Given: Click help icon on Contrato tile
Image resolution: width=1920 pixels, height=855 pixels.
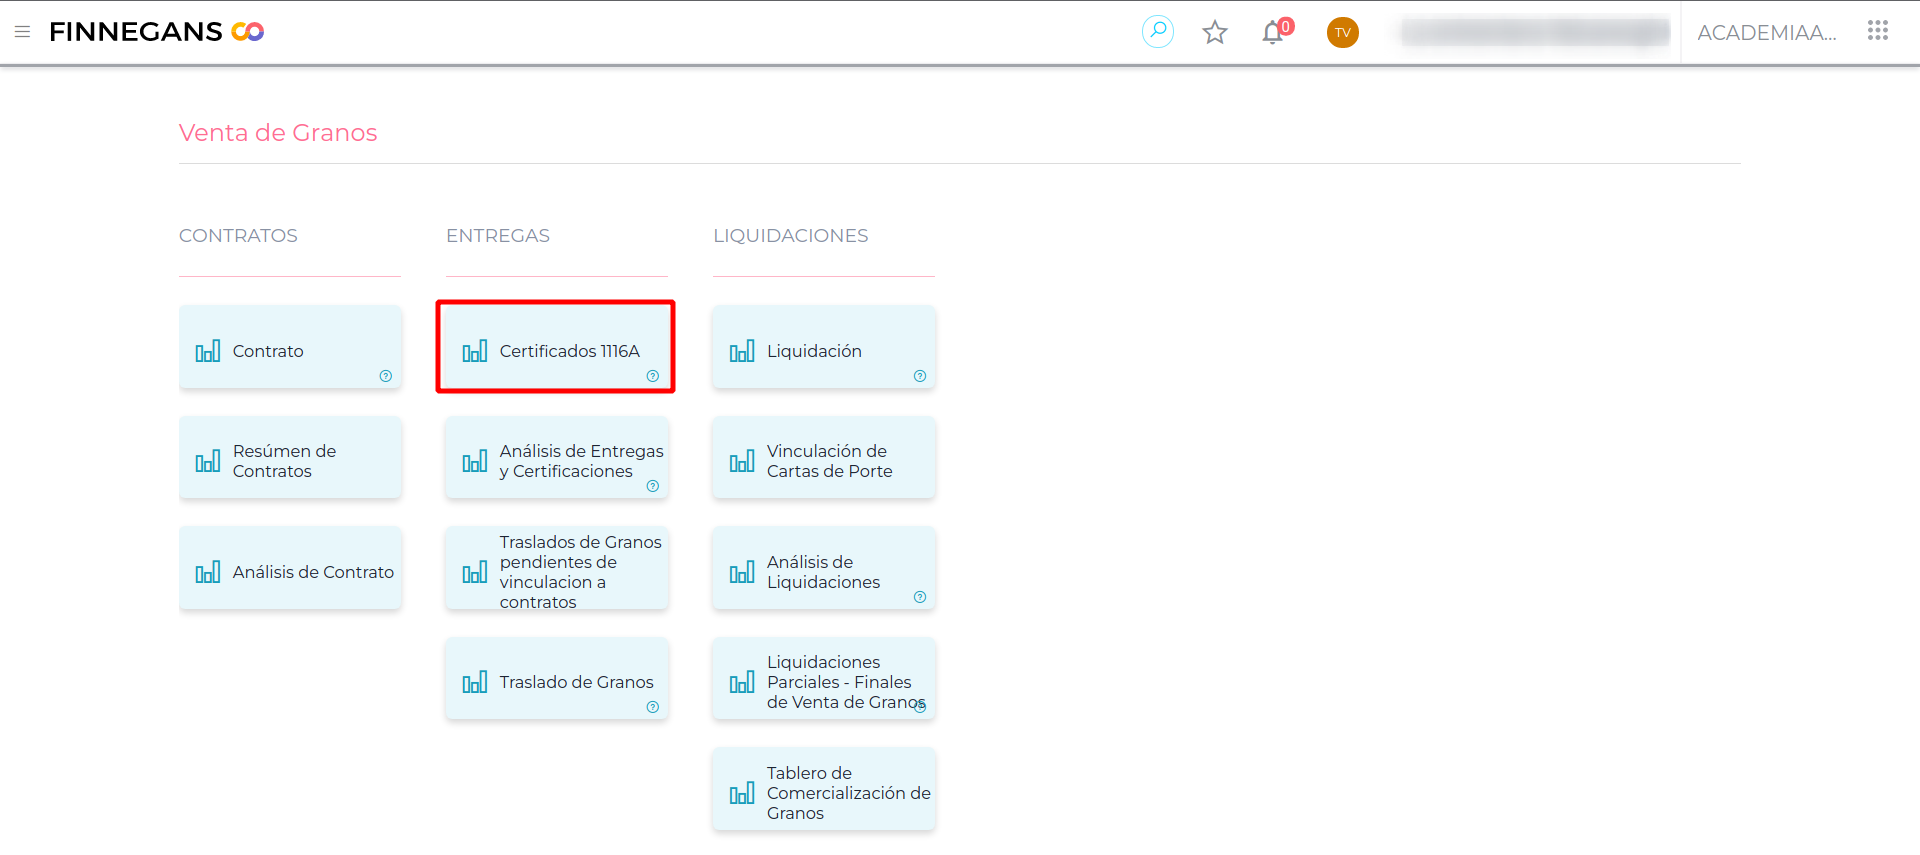Looking at the screenshot, I should tap(386, 376).
